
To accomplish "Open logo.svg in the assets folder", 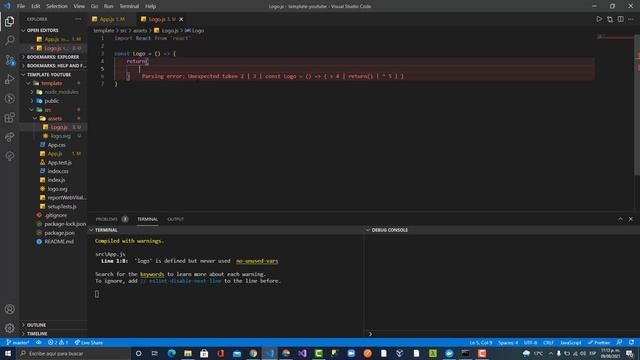I will point(61,136).
